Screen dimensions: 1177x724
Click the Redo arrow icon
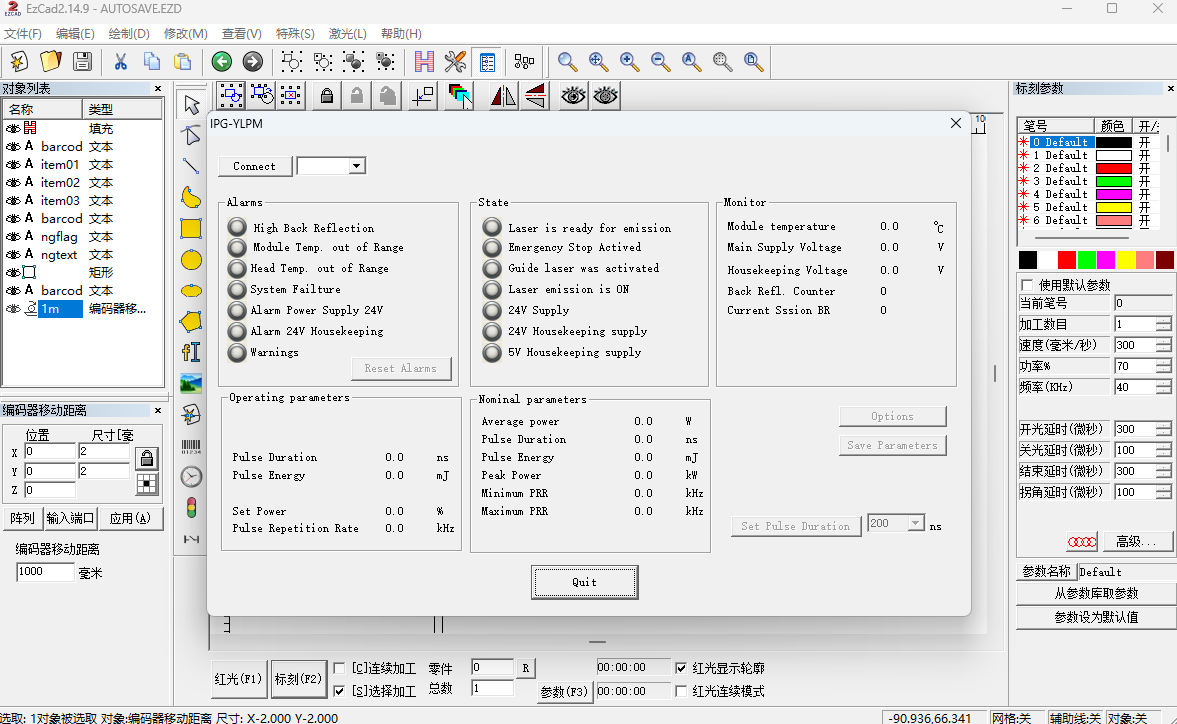click(253, 62)
